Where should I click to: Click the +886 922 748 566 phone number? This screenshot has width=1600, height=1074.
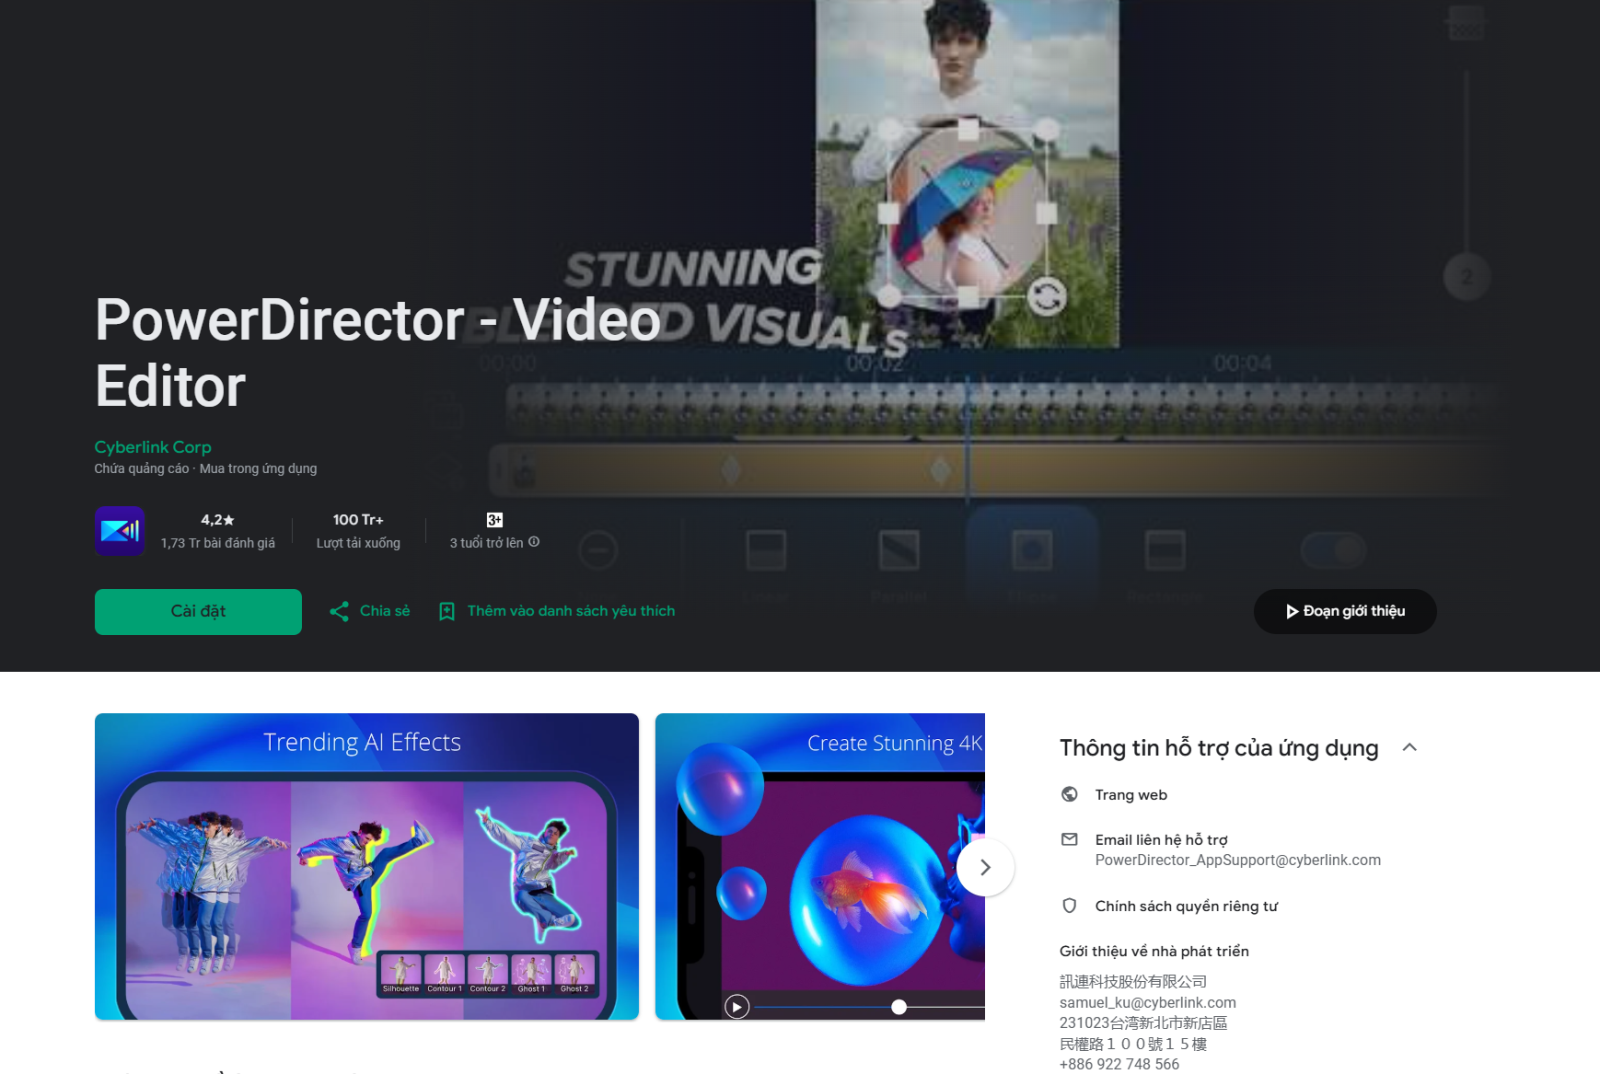coord(1120,1064)
